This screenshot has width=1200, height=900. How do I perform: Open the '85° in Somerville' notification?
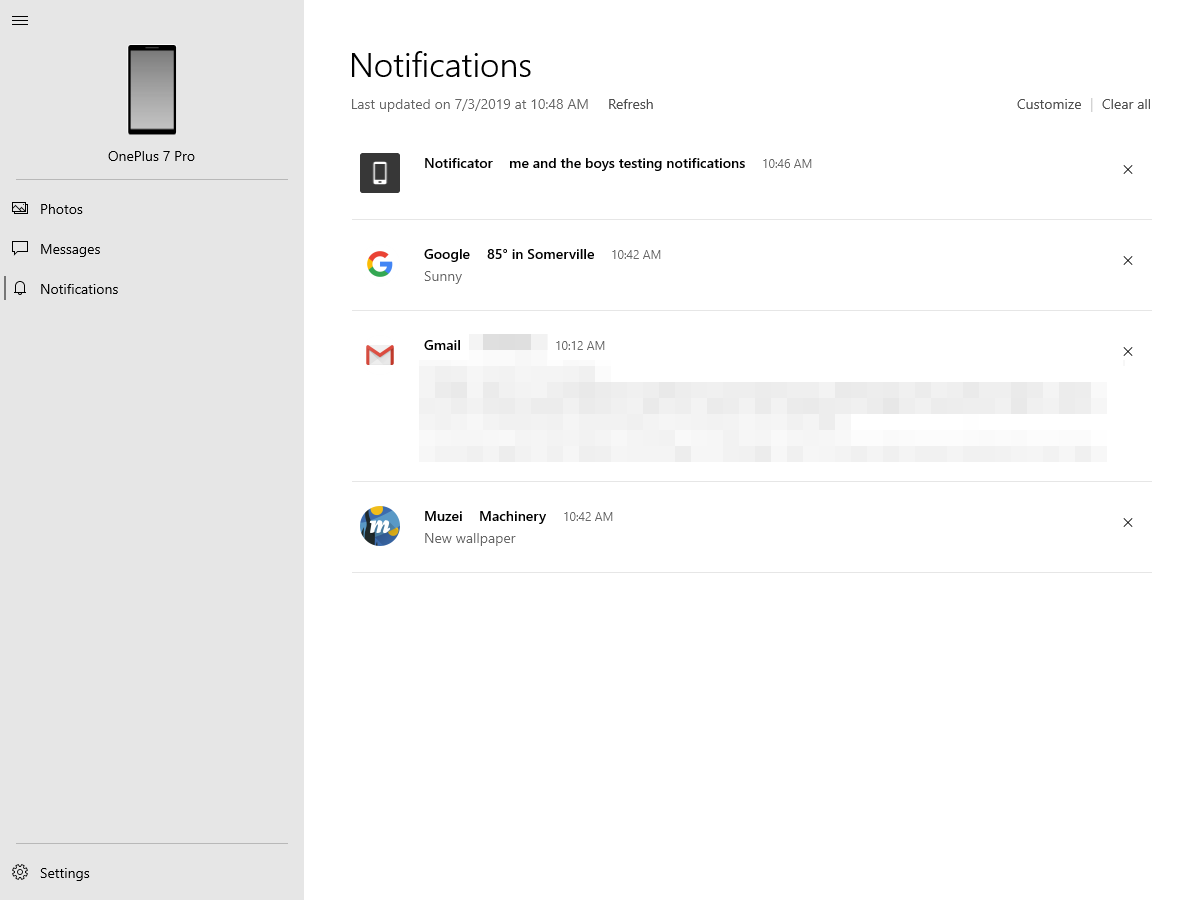541,254
